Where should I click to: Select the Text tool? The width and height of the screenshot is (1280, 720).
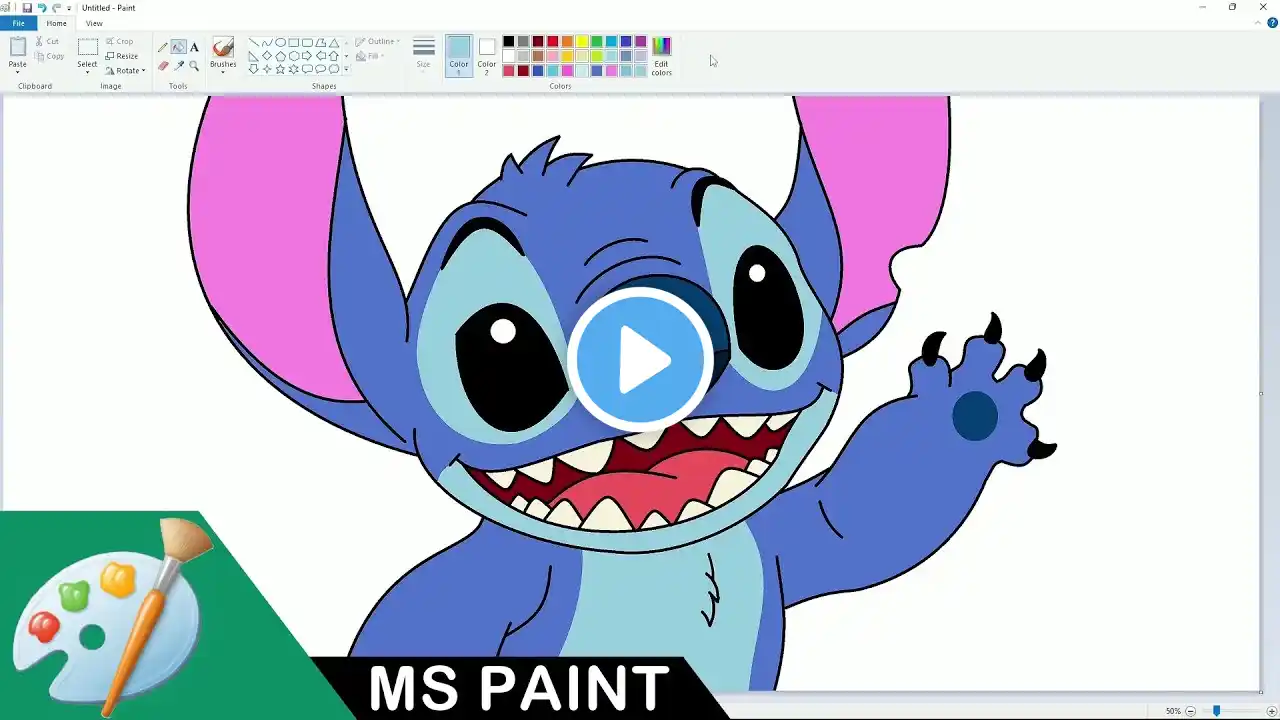(194, 47)
